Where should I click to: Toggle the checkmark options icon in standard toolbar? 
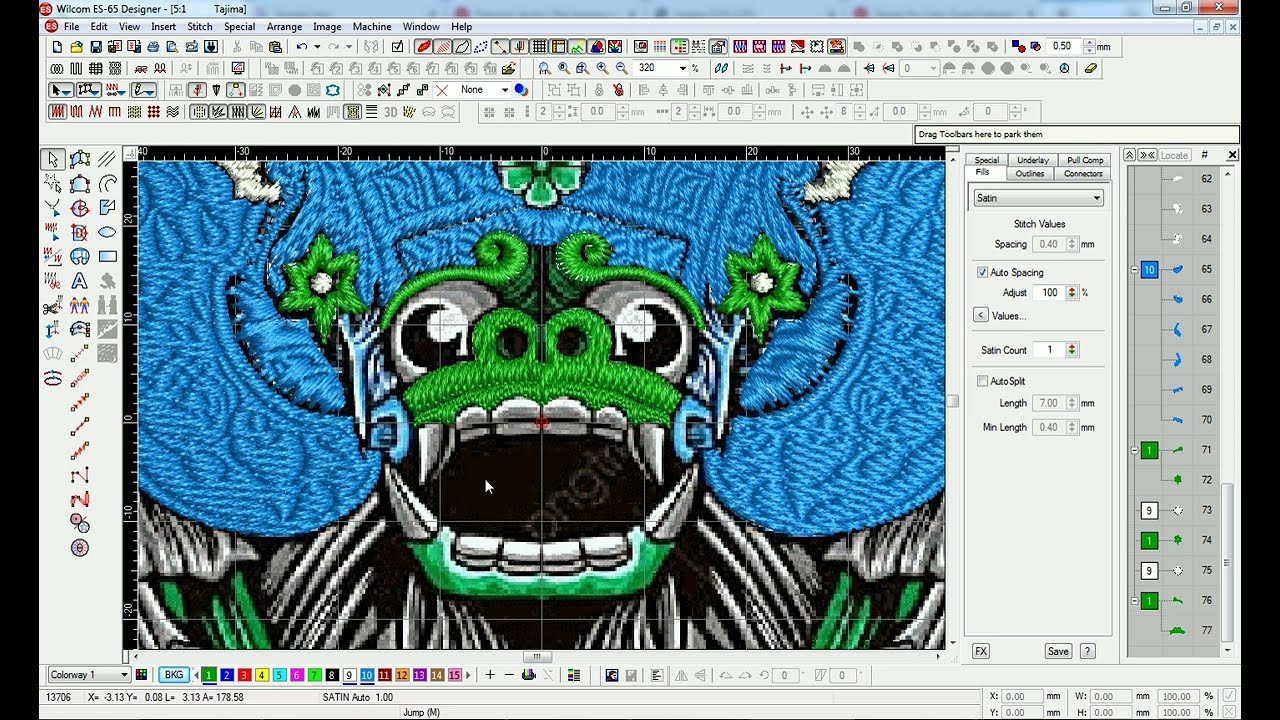(x=398, y=47)
